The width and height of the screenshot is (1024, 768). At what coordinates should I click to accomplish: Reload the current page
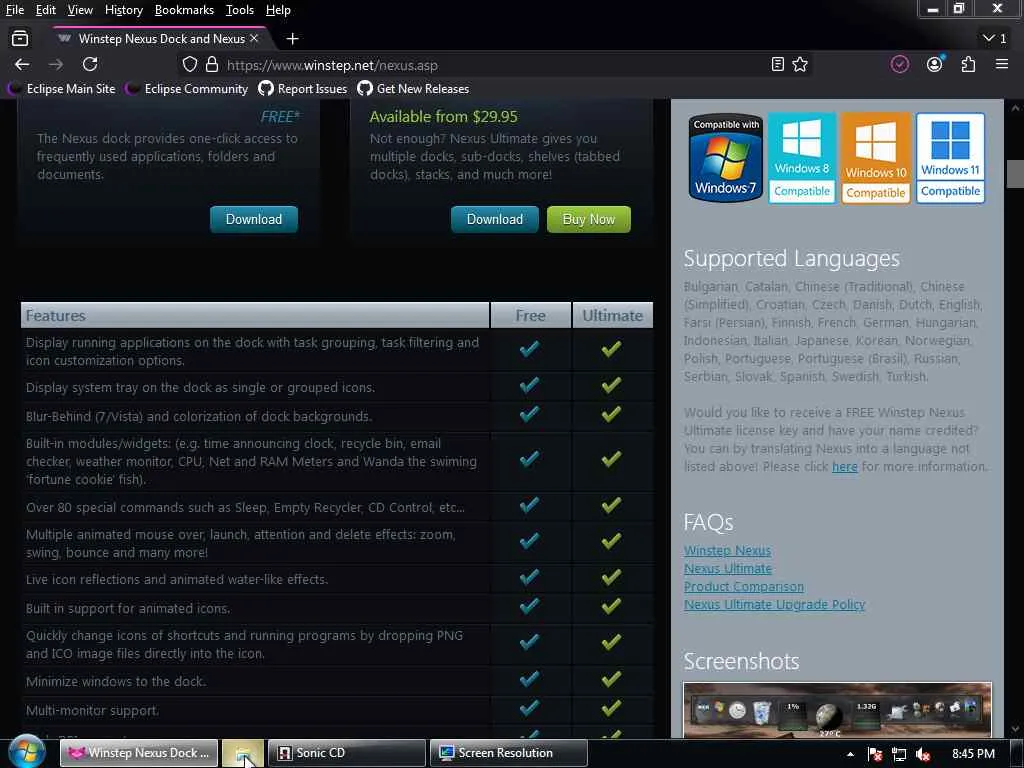(90, 64)
